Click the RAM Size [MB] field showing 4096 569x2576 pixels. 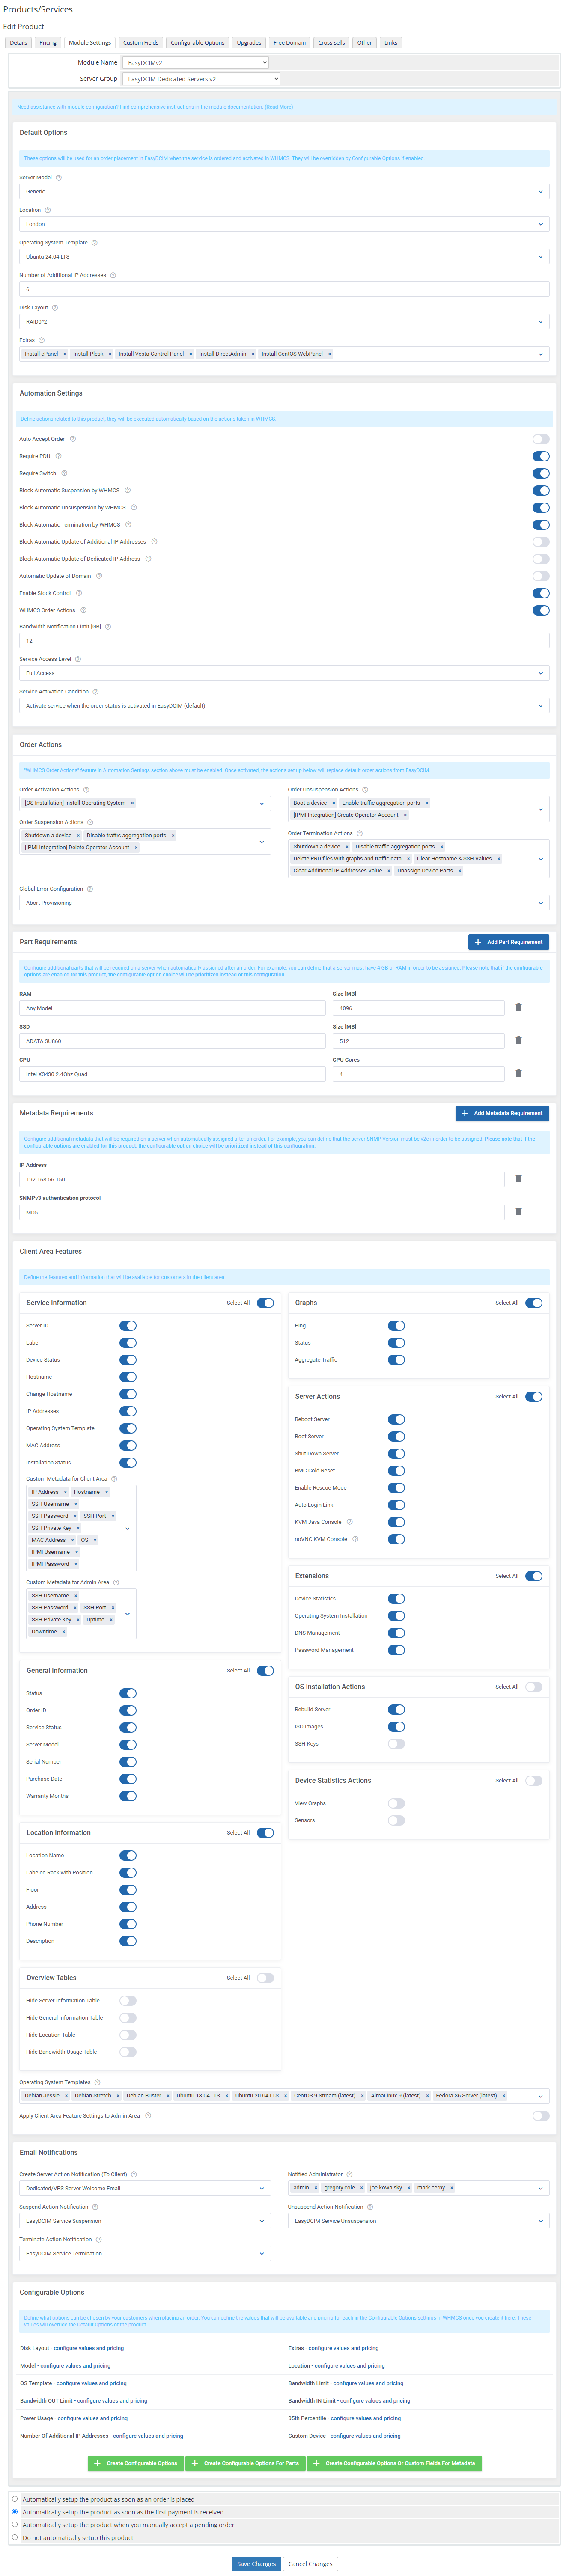(x=418, y=1008)
